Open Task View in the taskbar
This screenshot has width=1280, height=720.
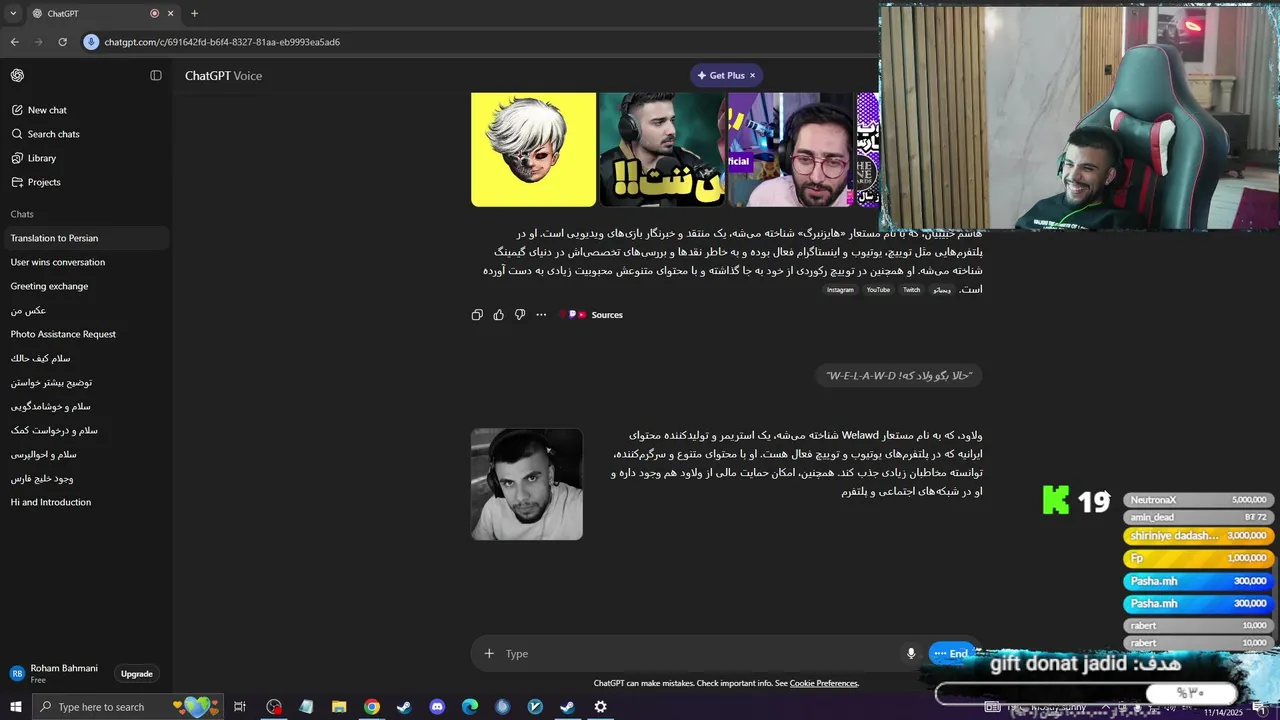coord(240,707)
